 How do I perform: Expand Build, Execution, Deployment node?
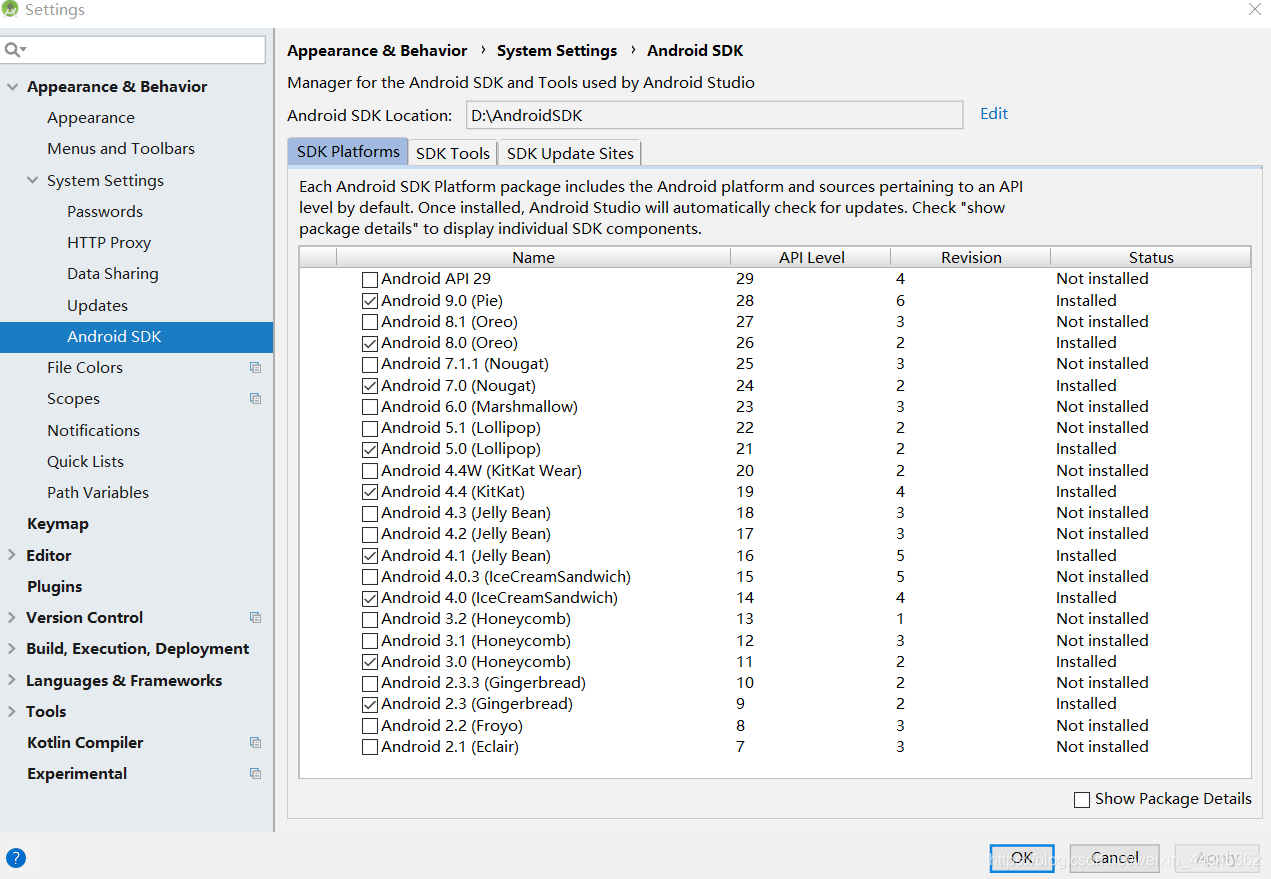(x=12, y=649)
